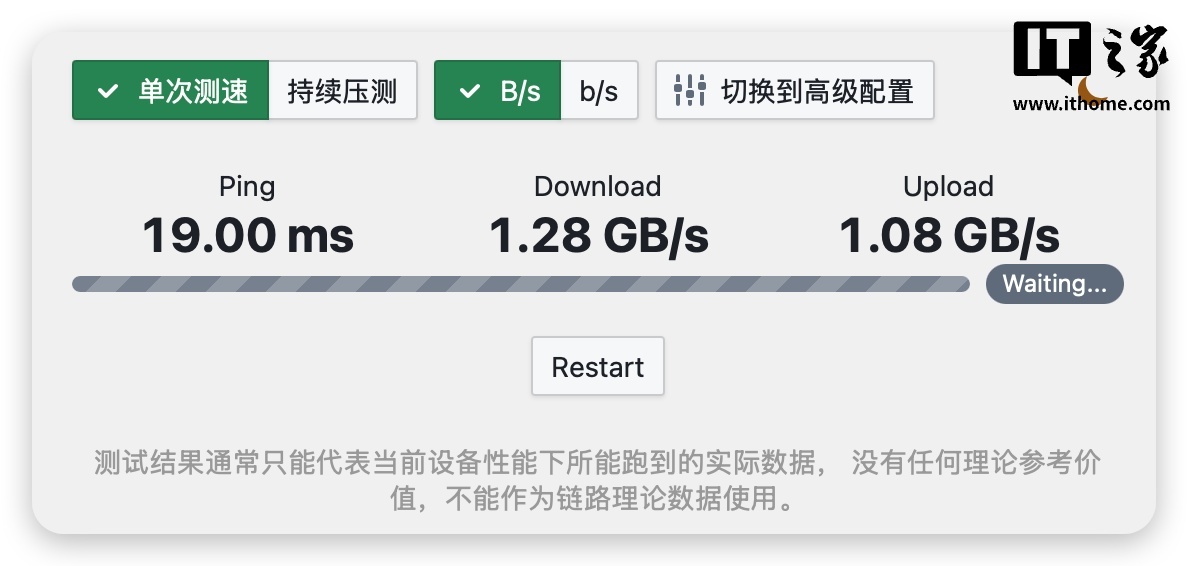Switch speed units to b/s bits
Viewport: 1188px width, 566px height.
click(599, 91)
